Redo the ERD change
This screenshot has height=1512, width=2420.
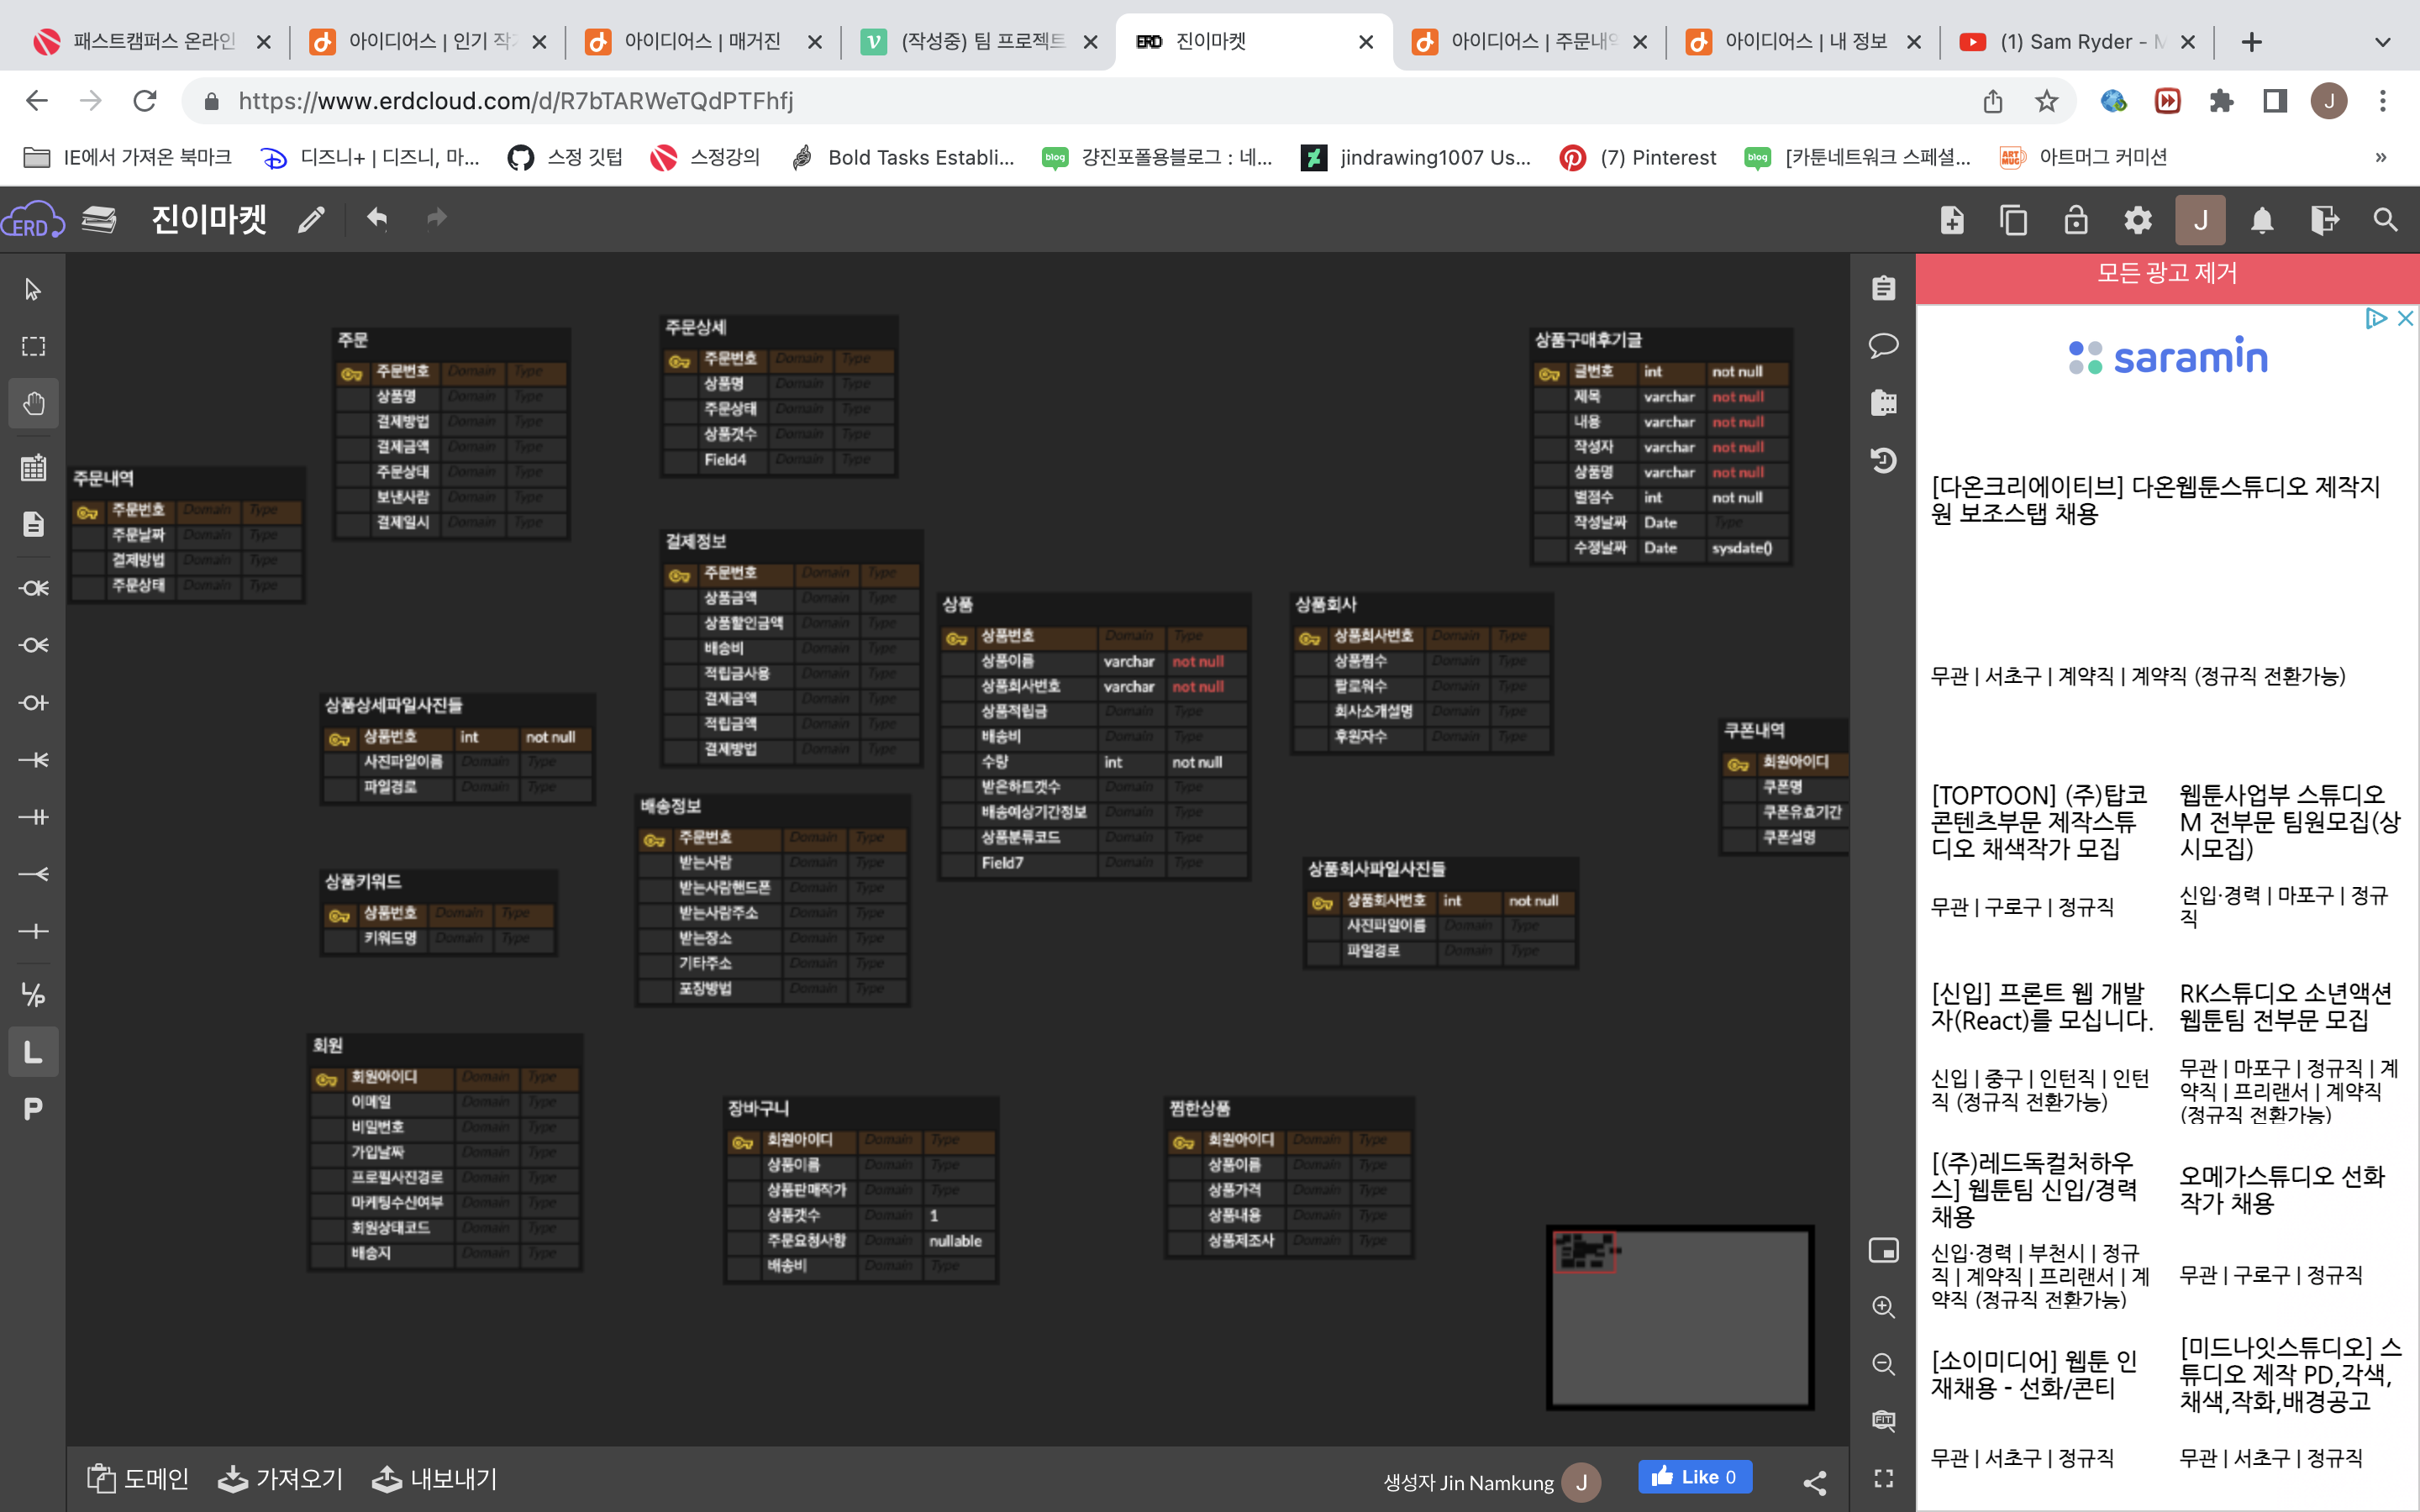(x=436, y=218)
